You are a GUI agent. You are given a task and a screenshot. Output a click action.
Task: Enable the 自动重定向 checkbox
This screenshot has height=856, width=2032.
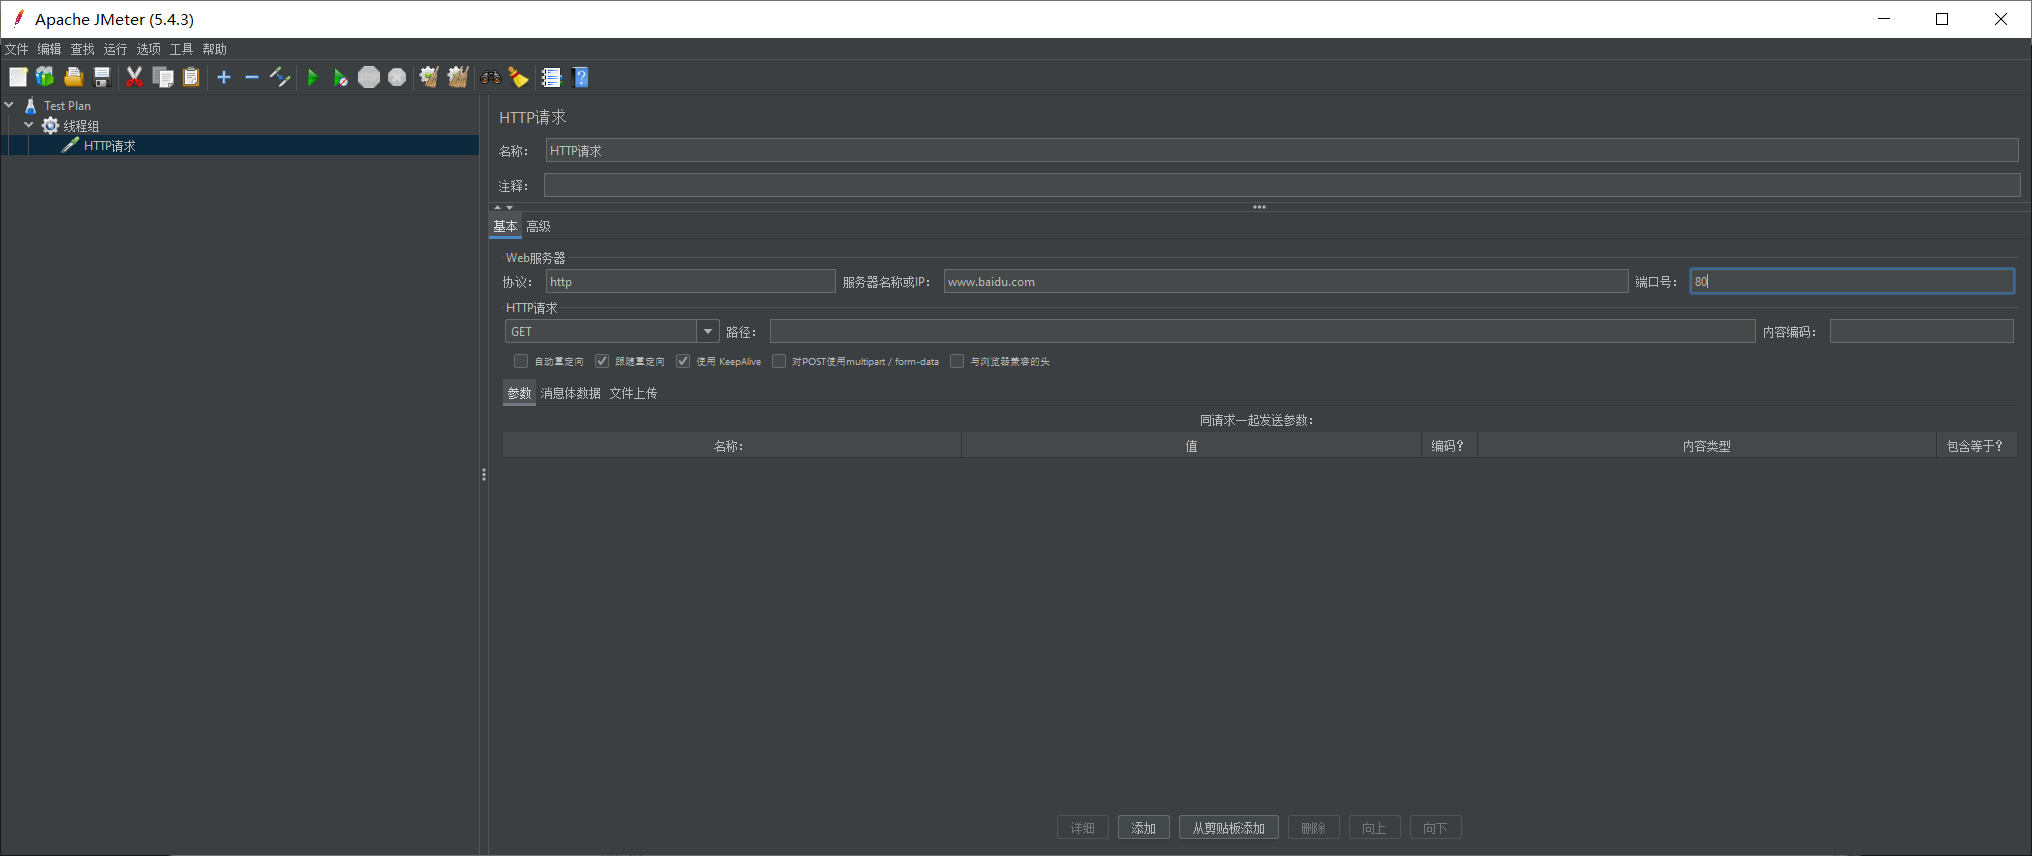pos(521,361)
